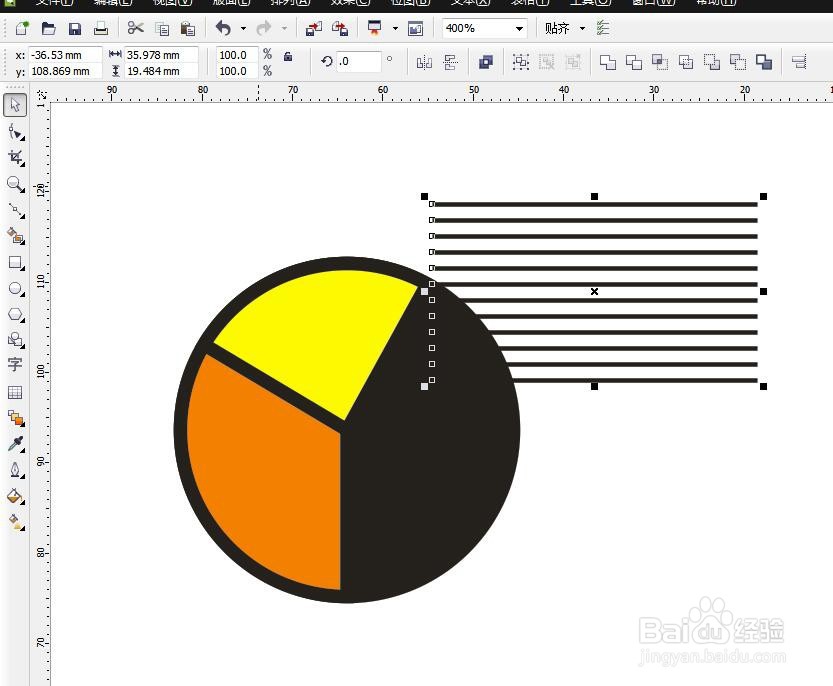Select the Pick tool in toolbox
Image resolution: width=833 pixels, height=686 pixels.
pyautogui.click(x=15, y=105)
